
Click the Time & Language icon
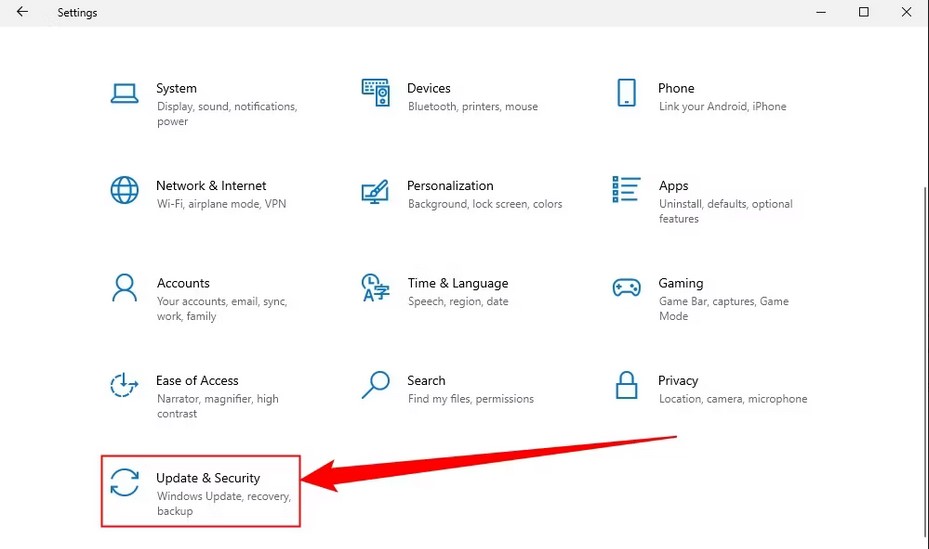pyautogui.click(x=376, y=287)
